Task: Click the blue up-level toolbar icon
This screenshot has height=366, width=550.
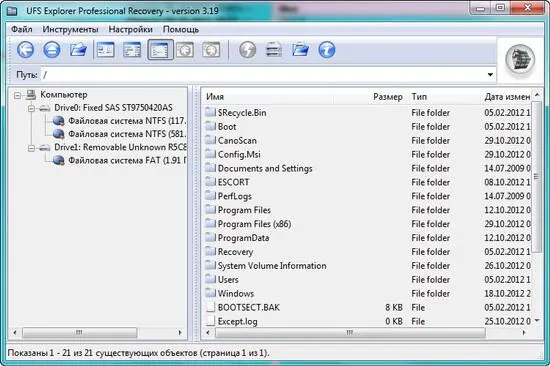Action: (x=52, y=49)
